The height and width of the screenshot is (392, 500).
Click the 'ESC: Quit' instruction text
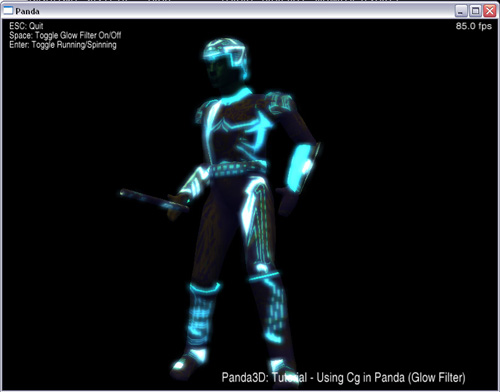pyautogui.click(x=26, y=26)
